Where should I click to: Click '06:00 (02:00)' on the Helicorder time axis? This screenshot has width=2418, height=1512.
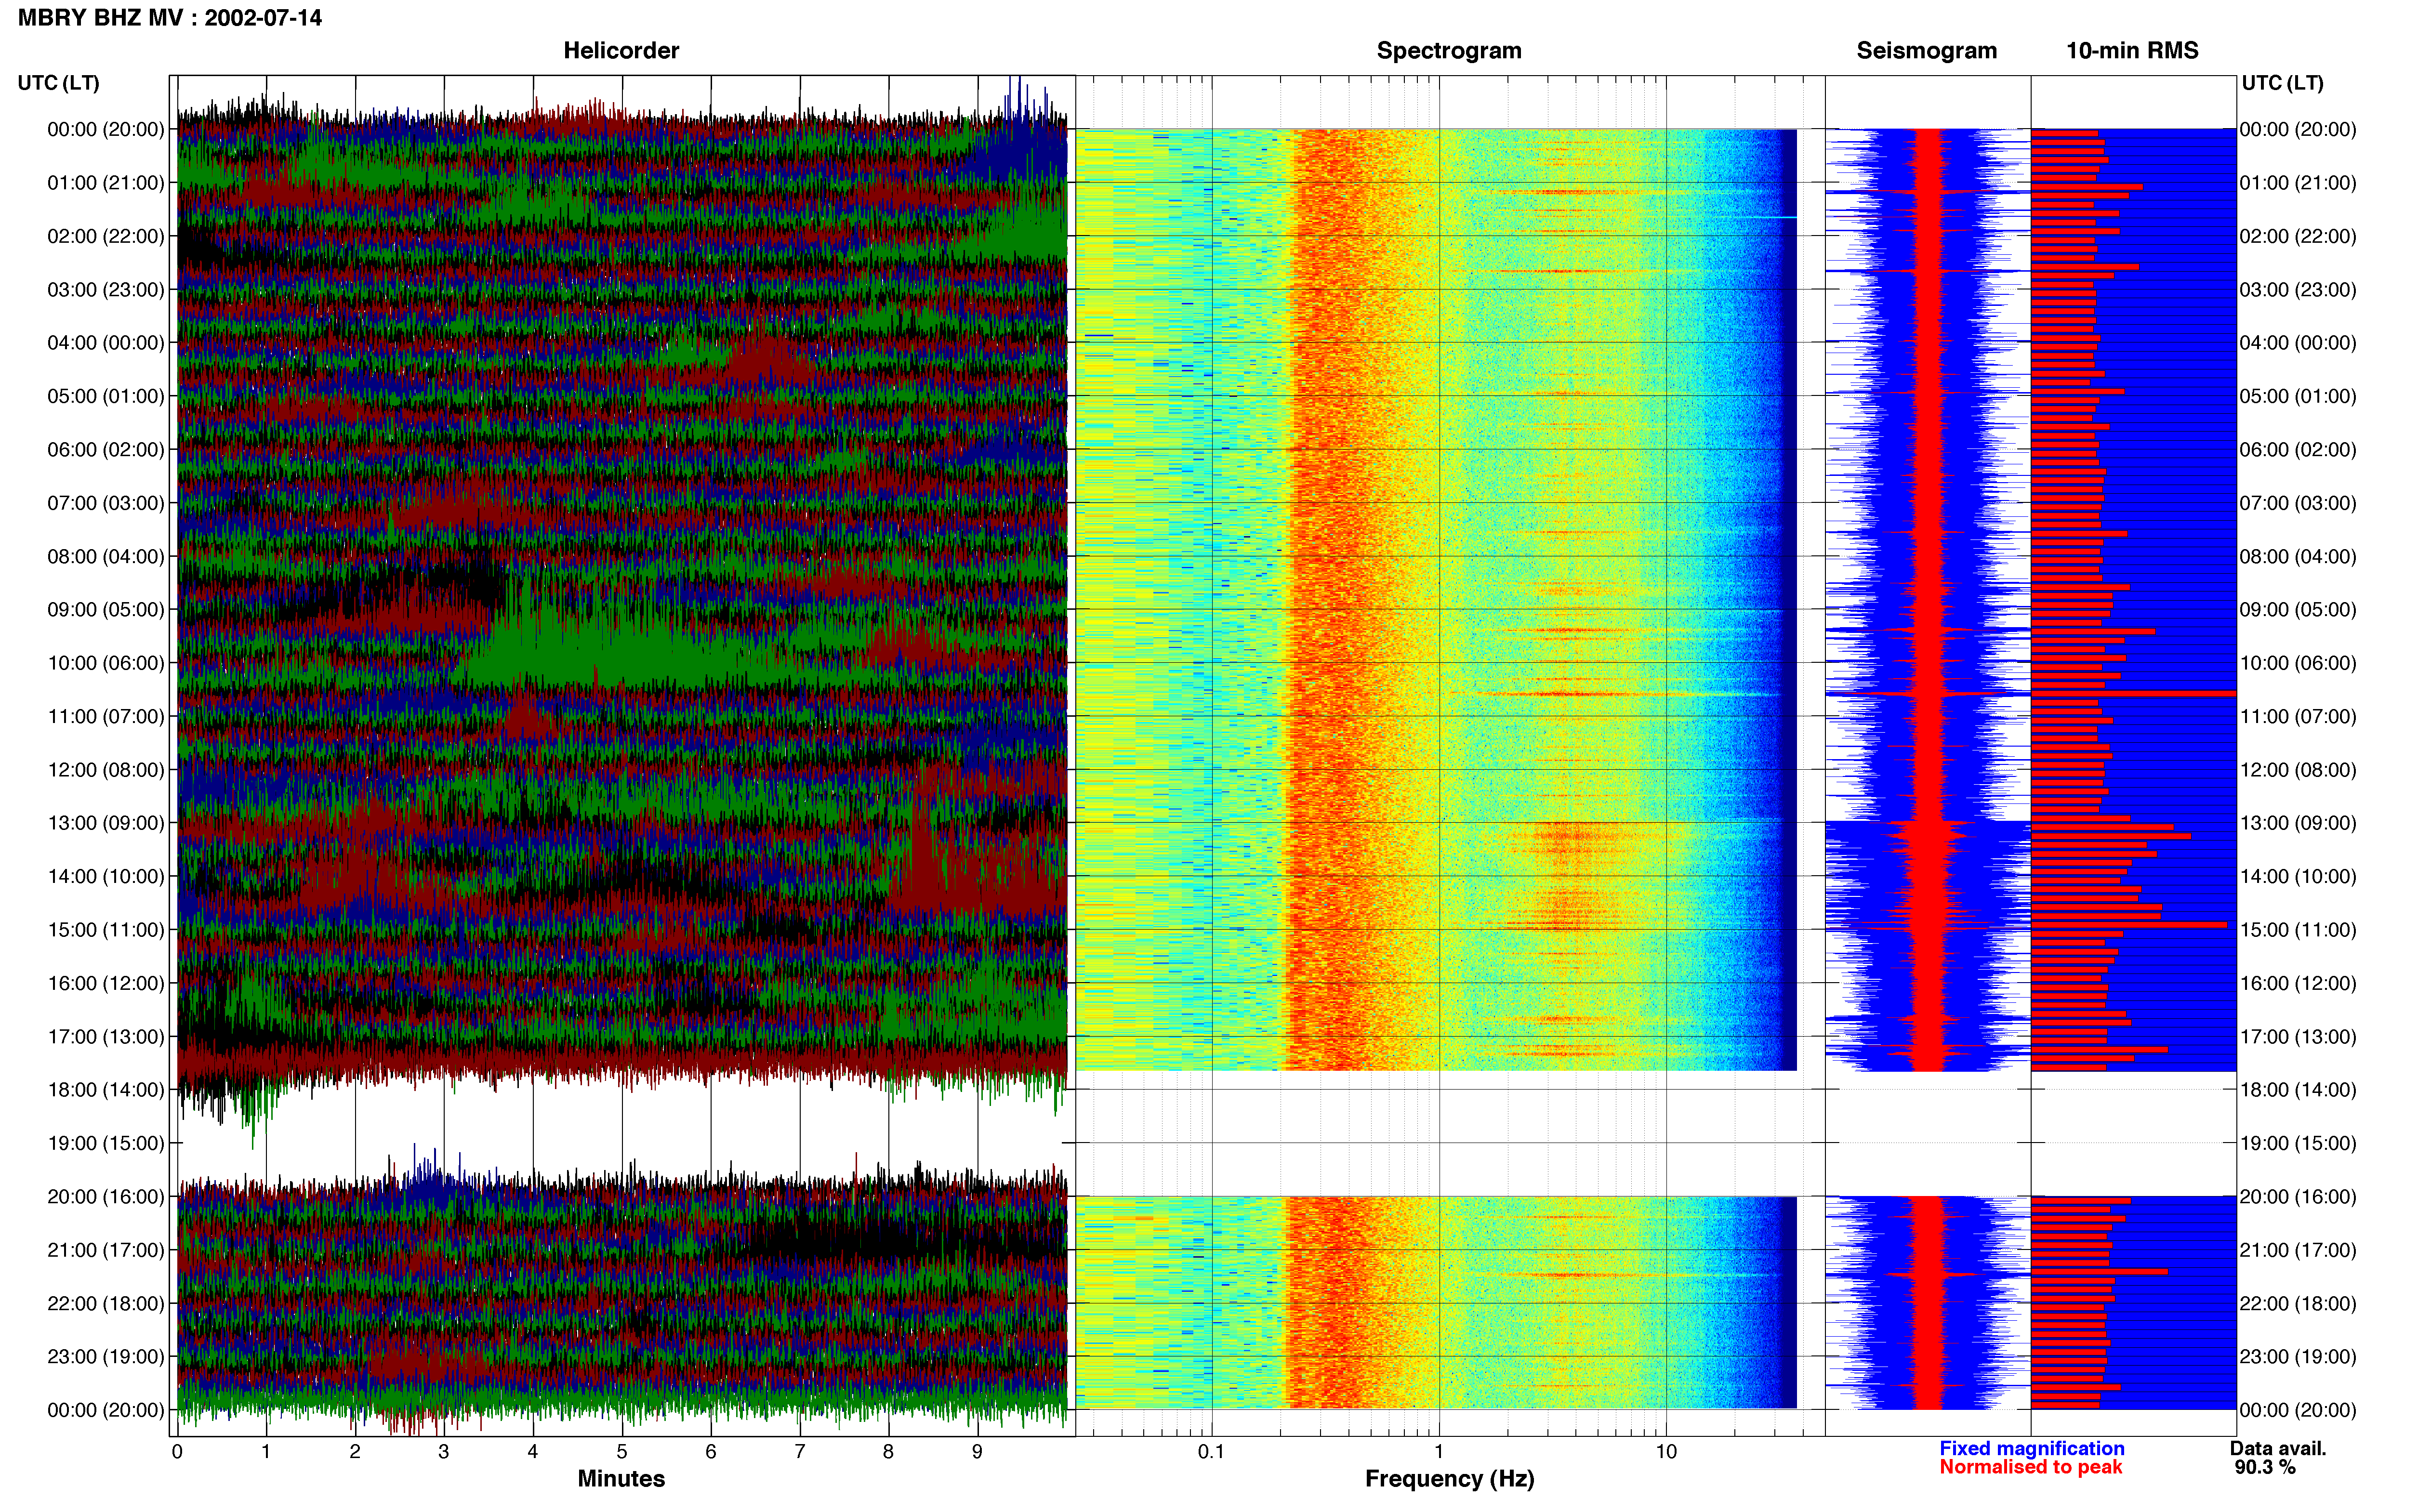(x=106, y=450)
